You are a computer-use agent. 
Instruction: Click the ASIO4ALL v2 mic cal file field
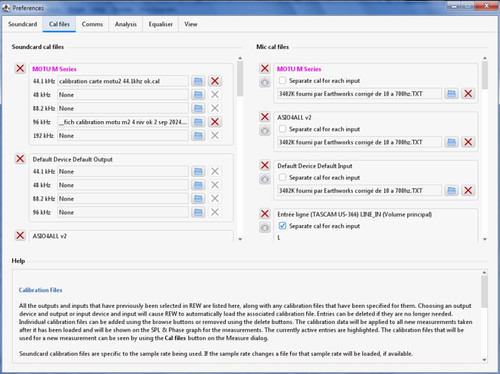click(359, 142)
